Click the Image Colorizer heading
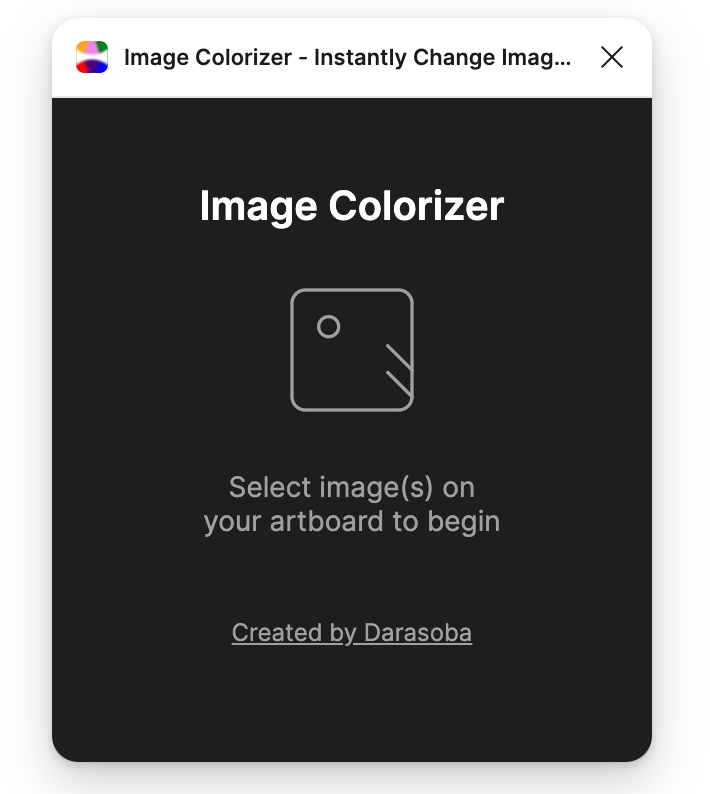710x794 pixels. [352, 206]
